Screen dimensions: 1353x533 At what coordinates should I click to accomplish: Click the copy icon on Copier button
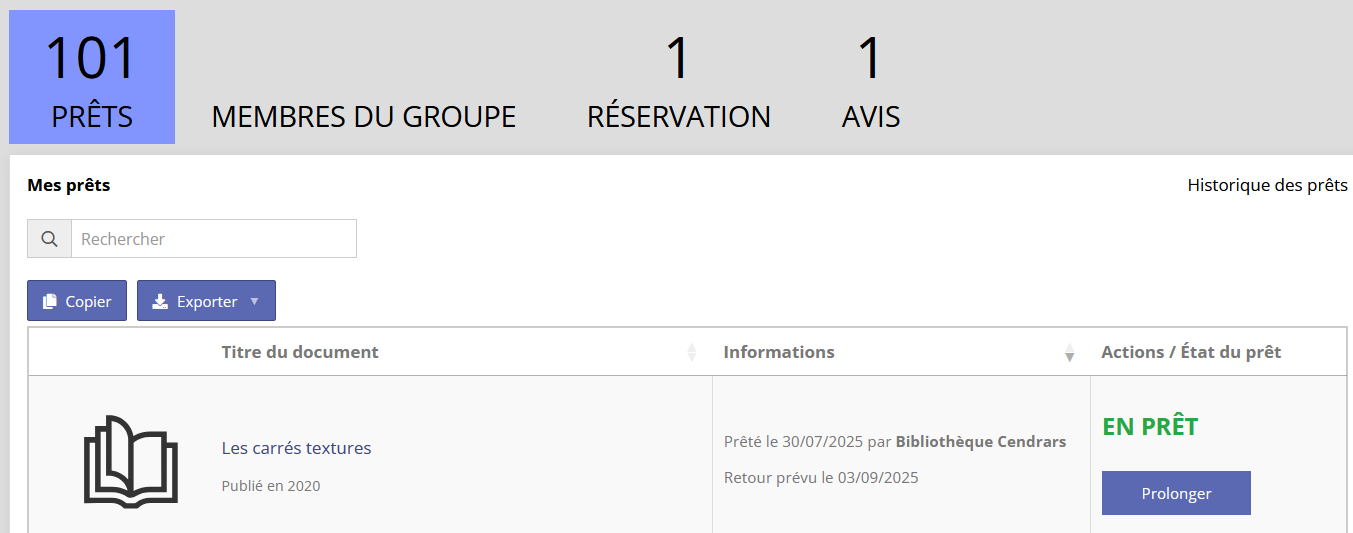click(50, 301)
